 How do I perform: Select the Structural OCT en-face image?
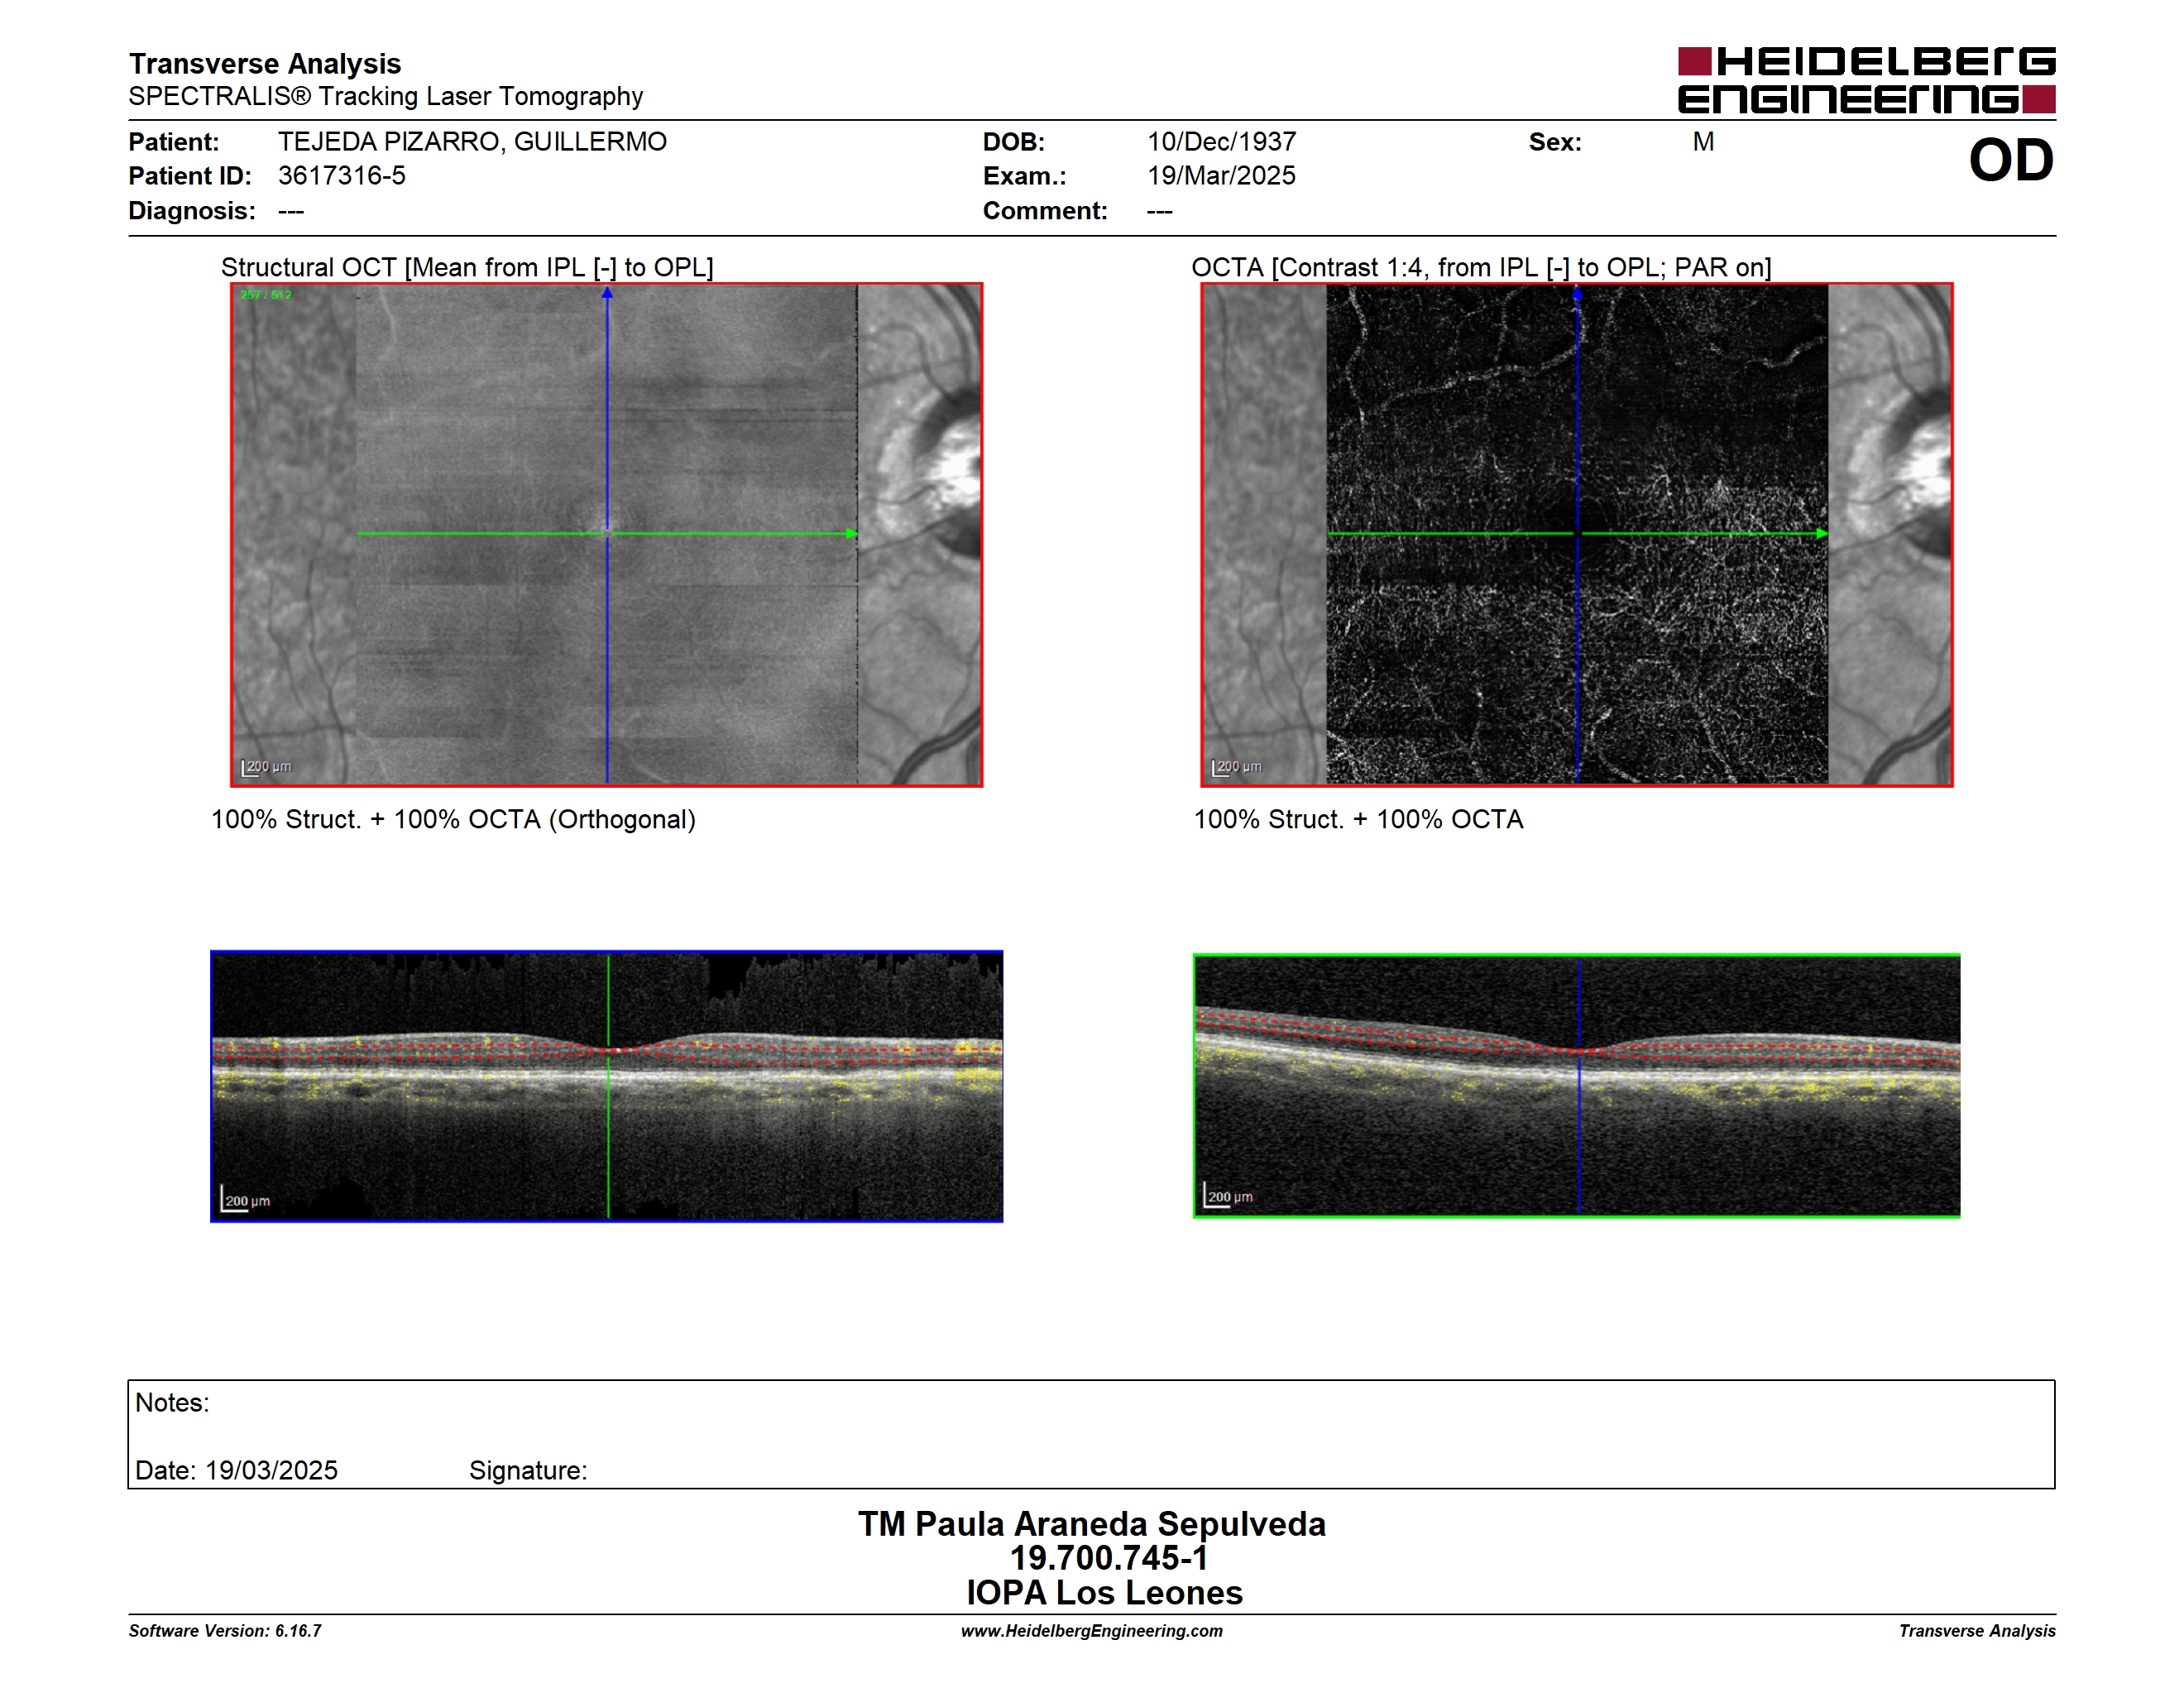(606, 535)
